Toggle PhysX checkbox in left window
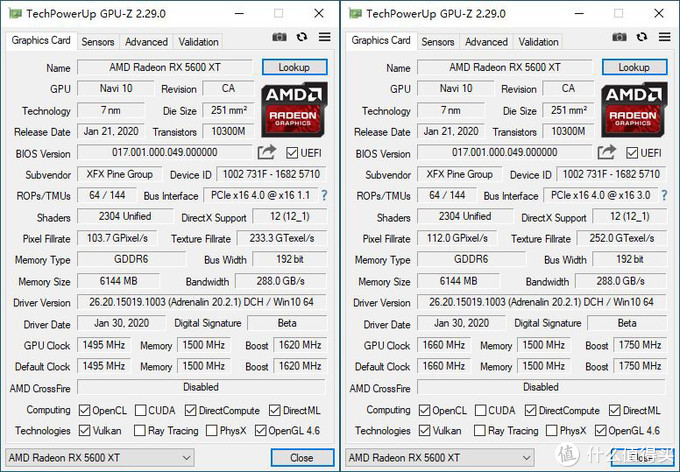This screenshot has height=472, width=680. [x=212, y=430]
